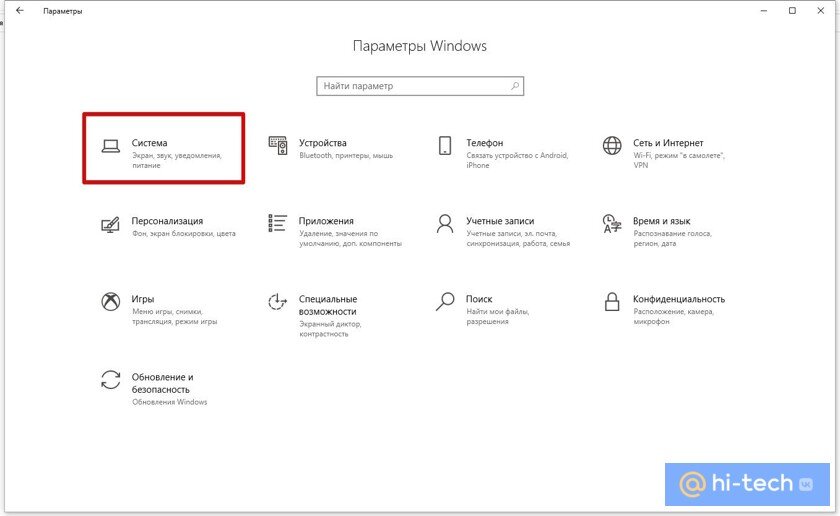840x516 pixels.
Task: Open the Телефон settings label
Action: pos(485,143)
